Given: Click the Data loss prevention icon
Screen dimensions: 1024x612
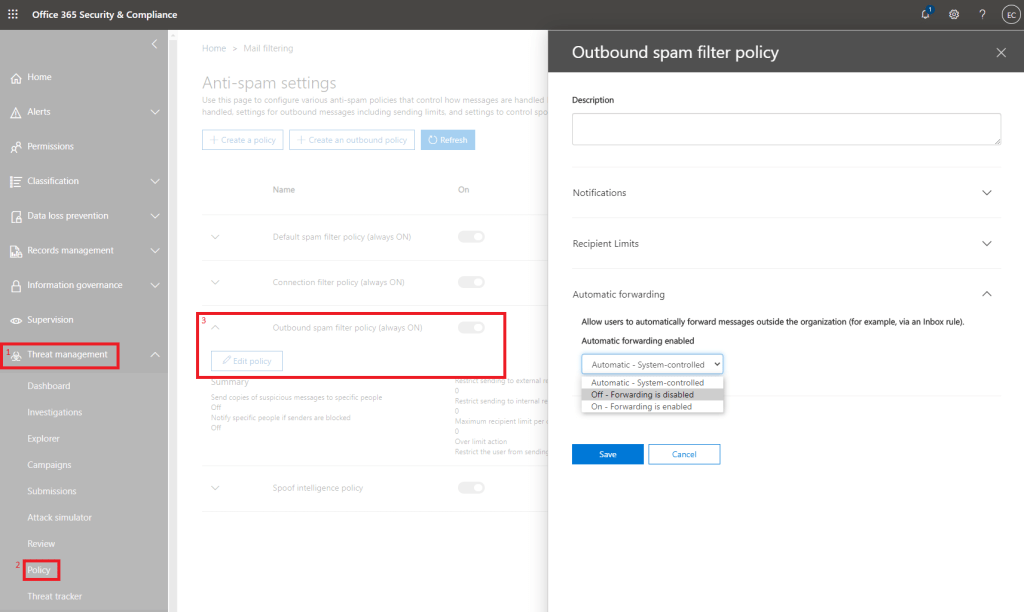Looking at the screenshot, I should pos(16,216).
